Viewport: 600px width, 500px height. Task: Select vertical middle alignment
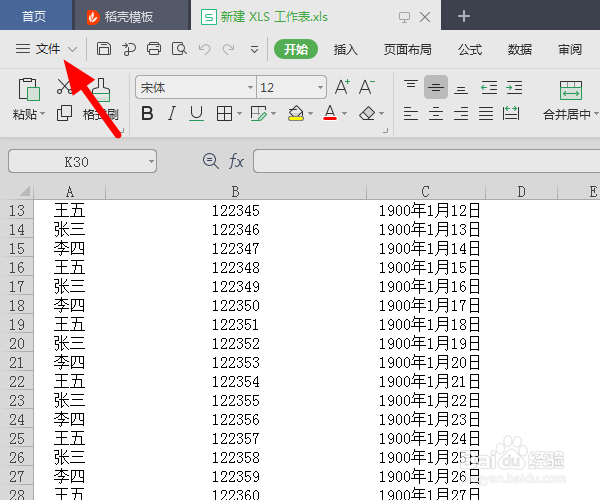(436, 88)
